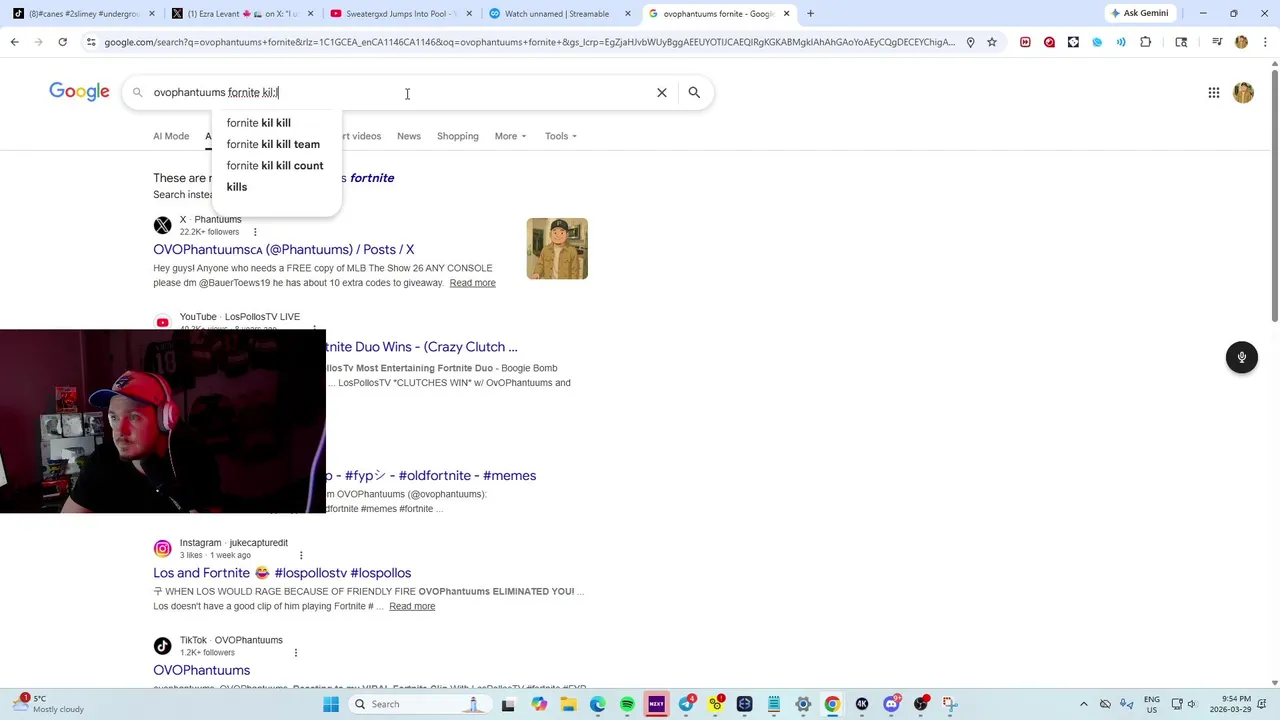Open options for Phantuums X result
Viewport: 1280px width, 720px height.
click(255, 232)
